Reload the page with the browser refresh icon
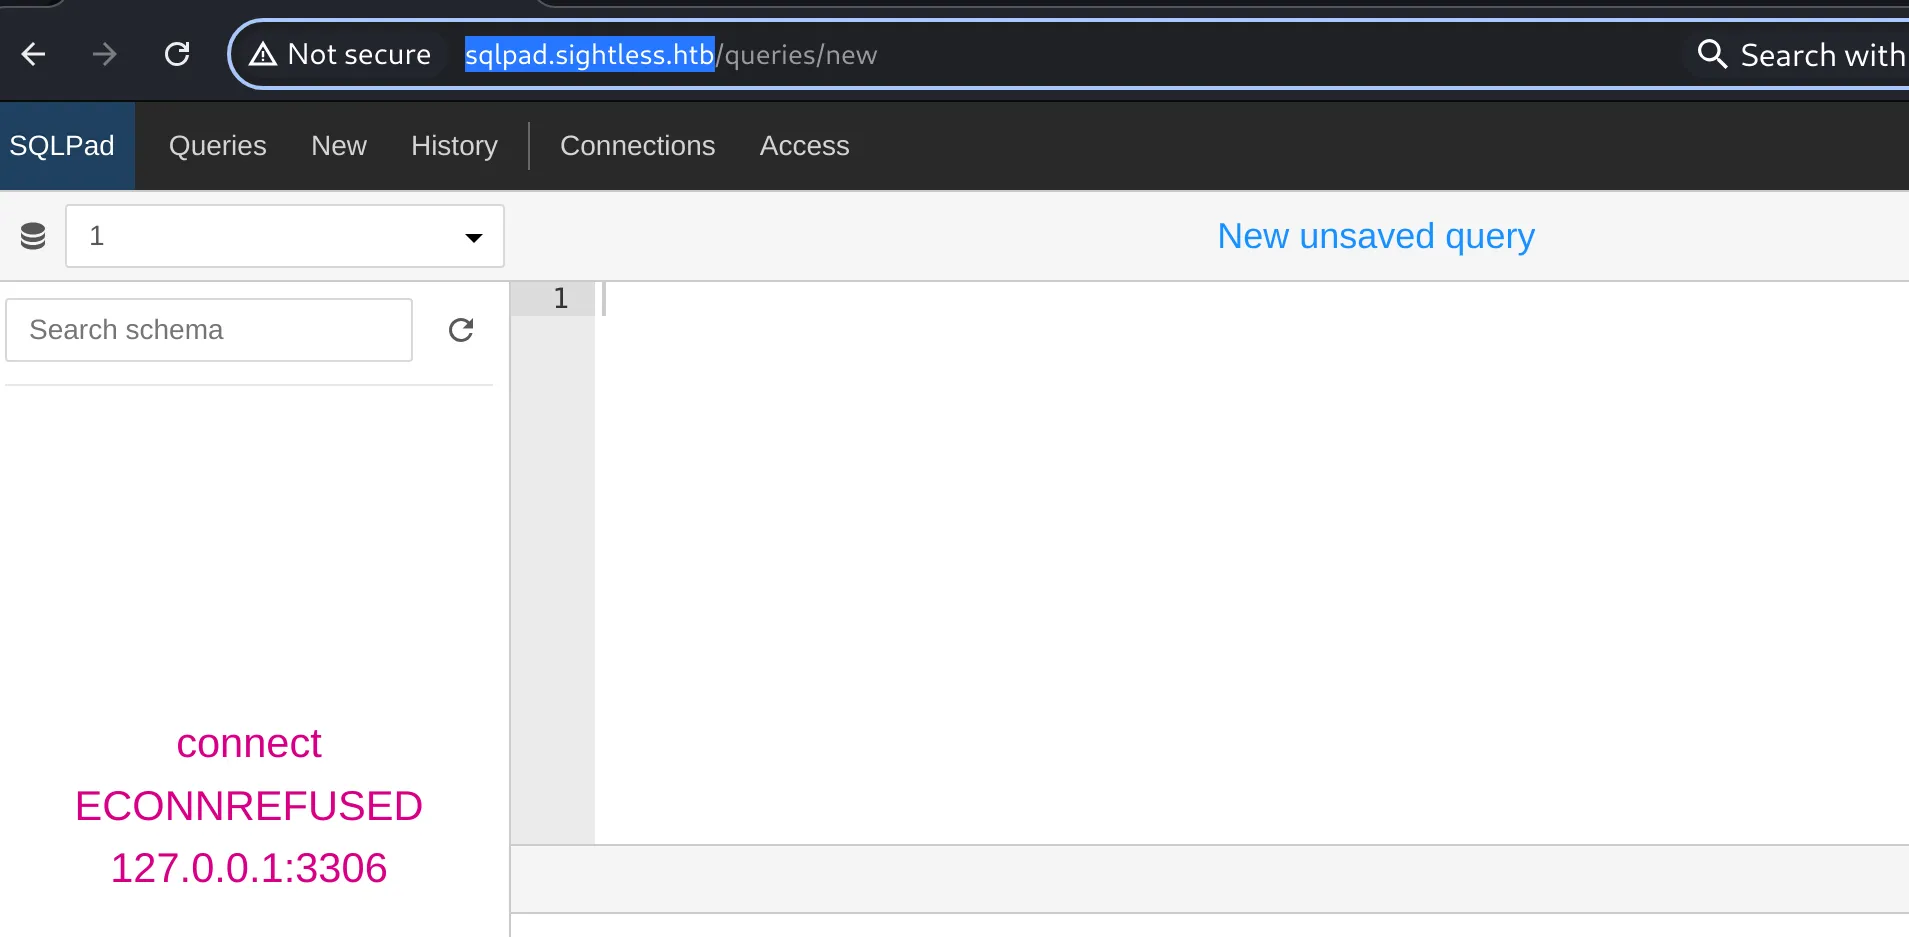 click(x=177, y=54)
